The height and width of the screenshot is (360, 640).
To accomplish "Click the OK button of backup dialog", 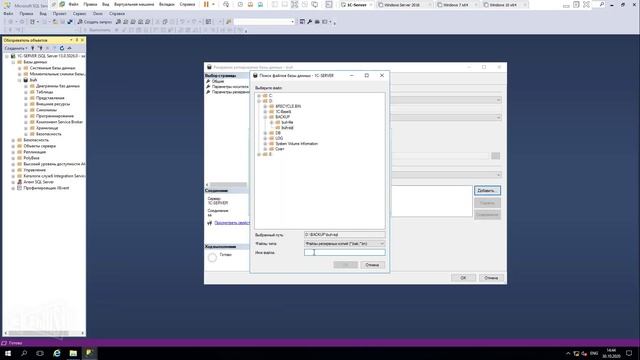I will pos(463,278).
